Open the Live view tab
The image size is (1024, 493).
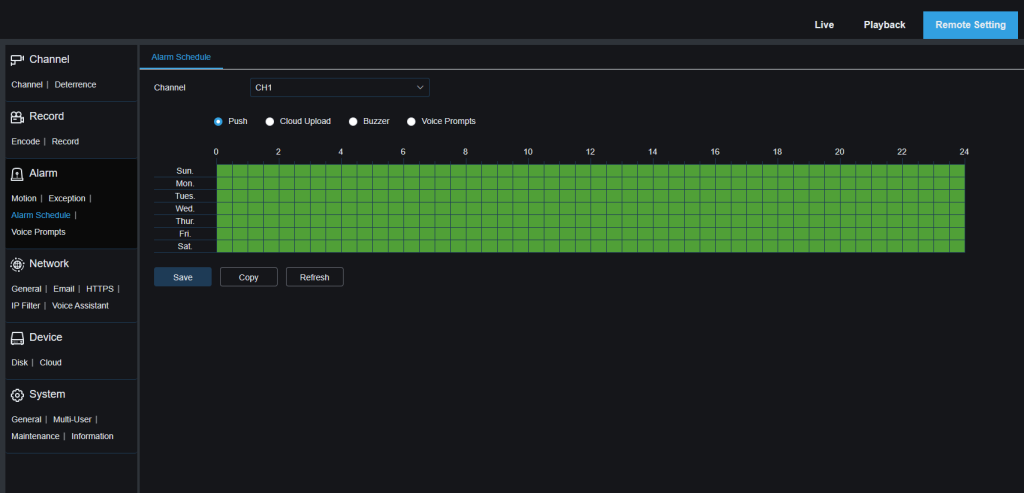point(824,25)
